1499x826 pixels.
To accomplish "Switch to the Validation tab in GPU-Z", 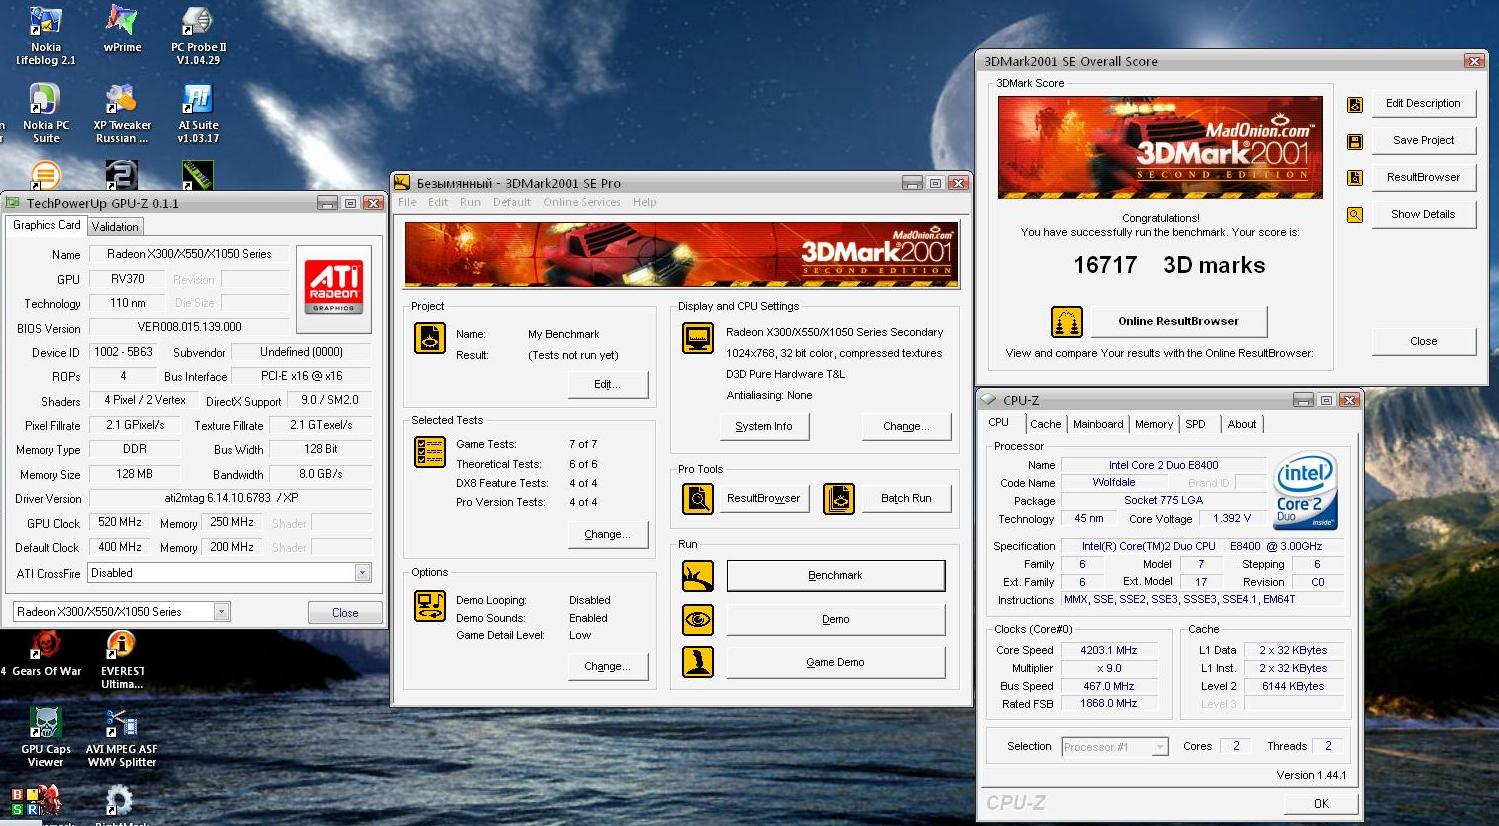I will pyautogui.click(x=115, y=227).
